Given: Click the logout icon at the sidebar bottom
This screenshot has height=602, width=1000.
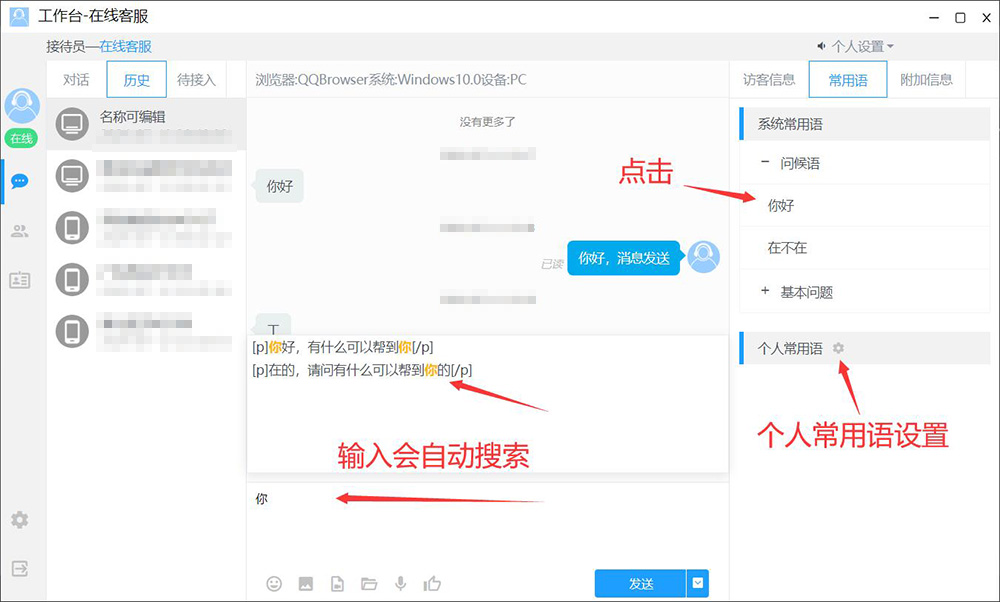Looking at the screenshot, I should click(20, 568).
